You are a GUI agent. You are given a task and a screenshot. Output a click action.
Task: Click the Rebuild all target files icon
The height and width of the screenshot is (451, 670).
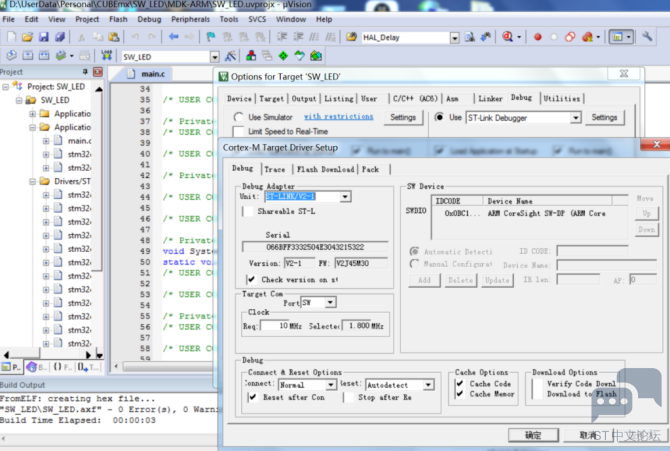(x=44, y=56)
